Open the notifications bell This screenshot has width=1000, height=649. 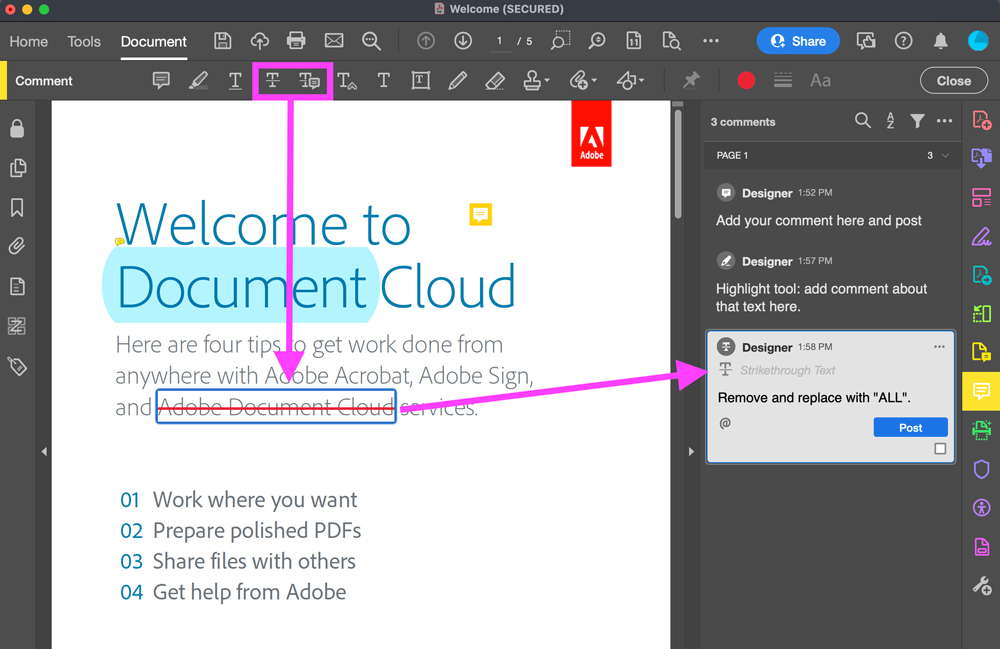tap(940, 41)
